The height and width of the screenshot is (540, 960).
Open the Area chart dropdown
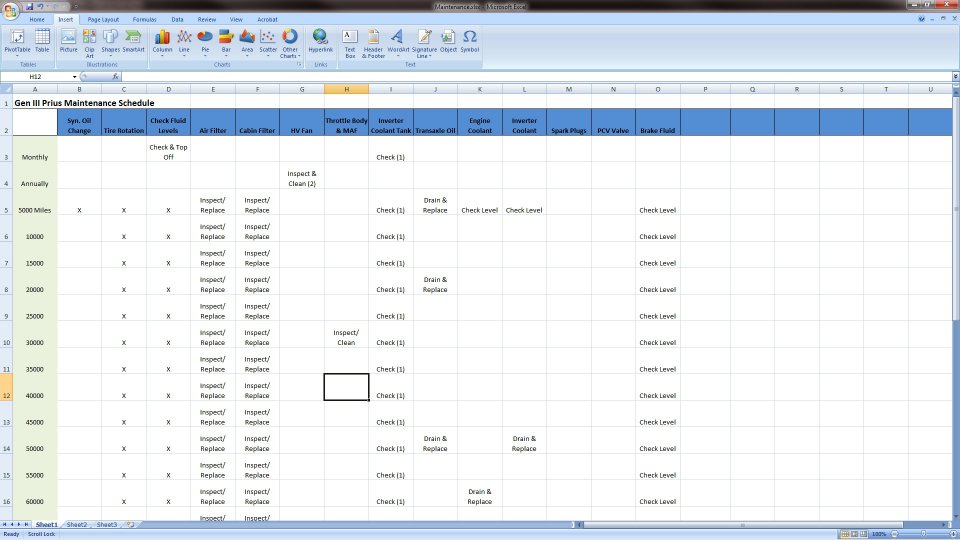pos(247,43)
